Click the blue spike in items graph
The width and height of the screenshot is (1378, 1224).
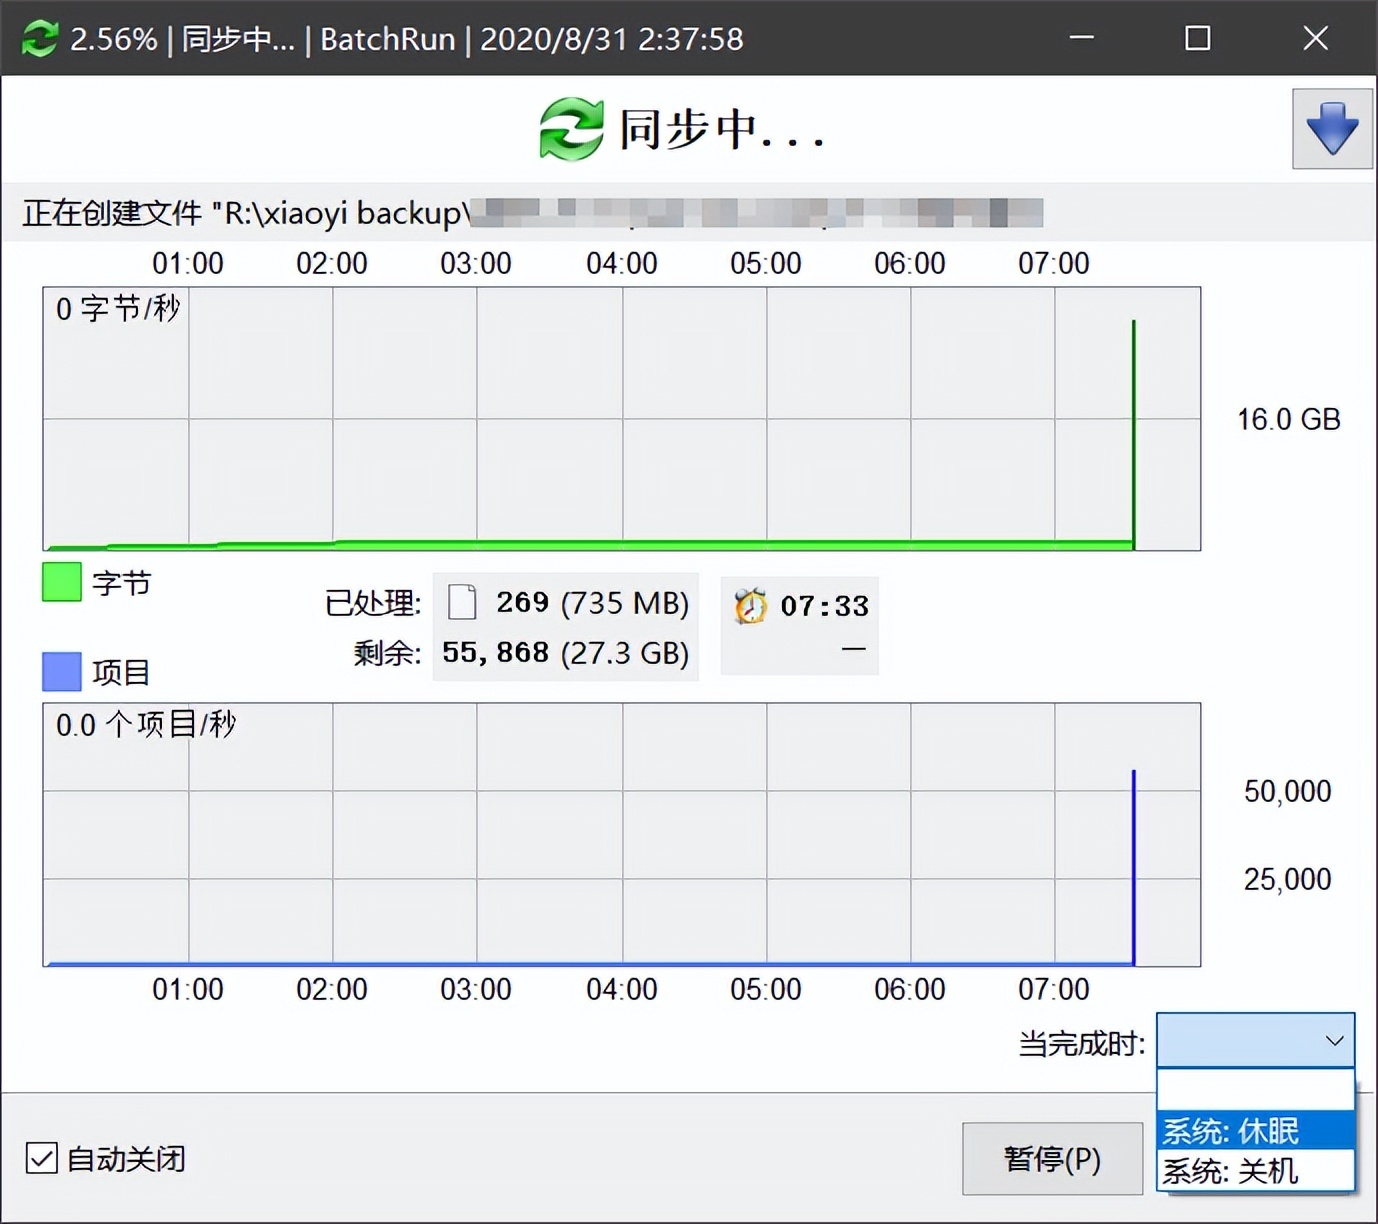point(1133,860)
